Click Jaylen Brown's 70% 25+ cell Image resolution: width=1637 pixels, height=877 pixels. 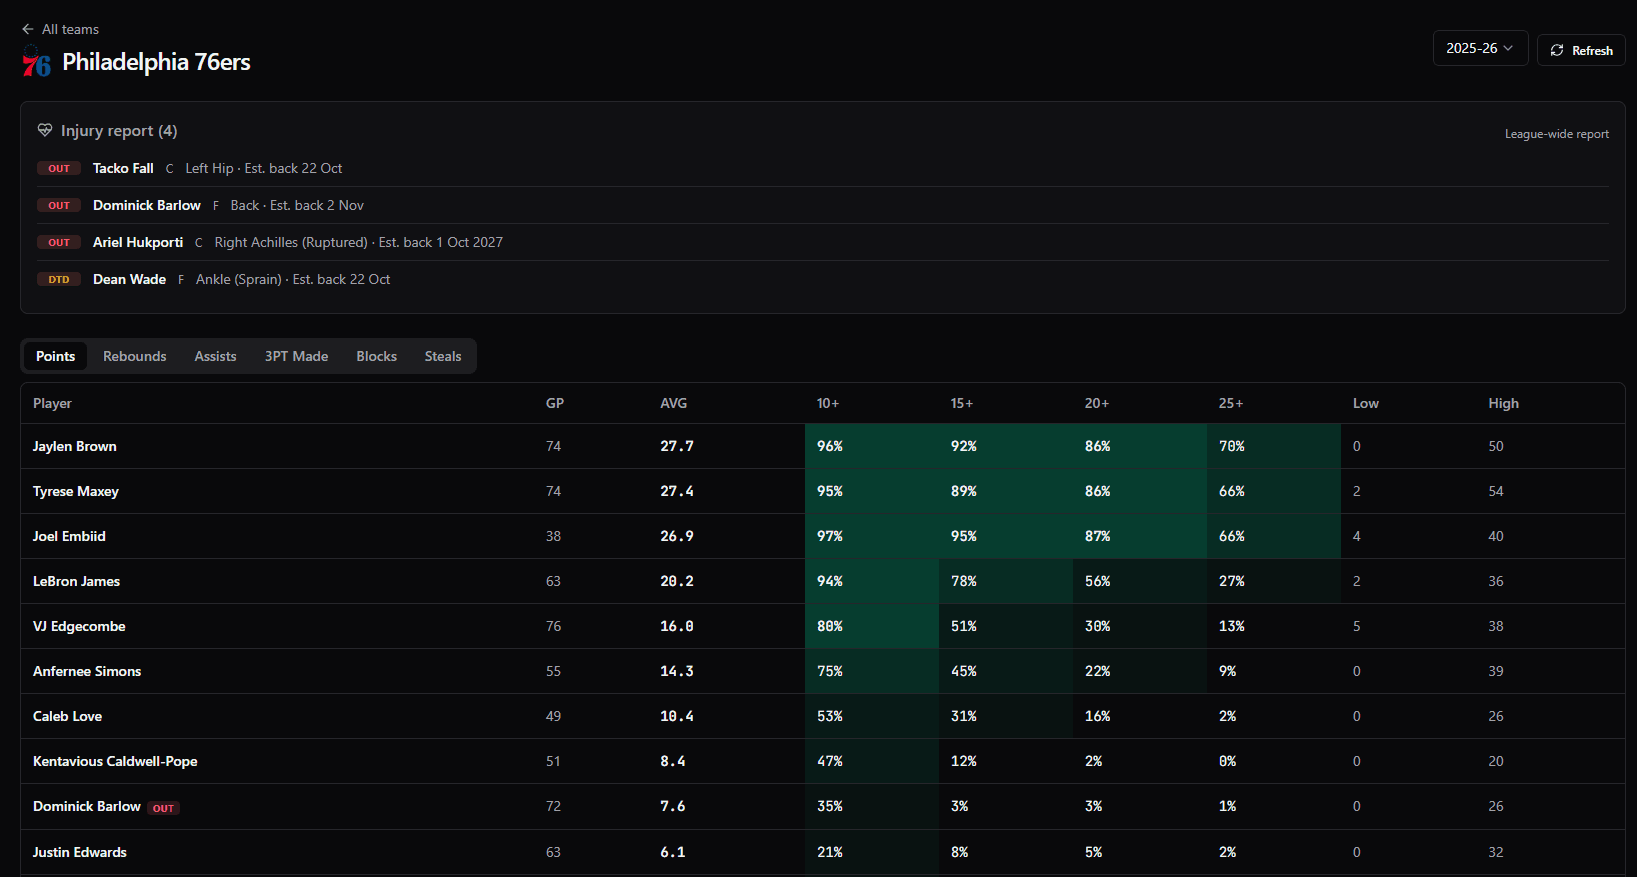tap(1274, 446)
